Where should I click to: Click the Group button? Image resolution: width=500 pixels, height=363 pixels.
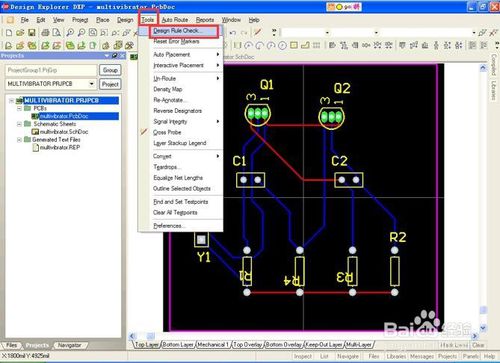(110, 70)
